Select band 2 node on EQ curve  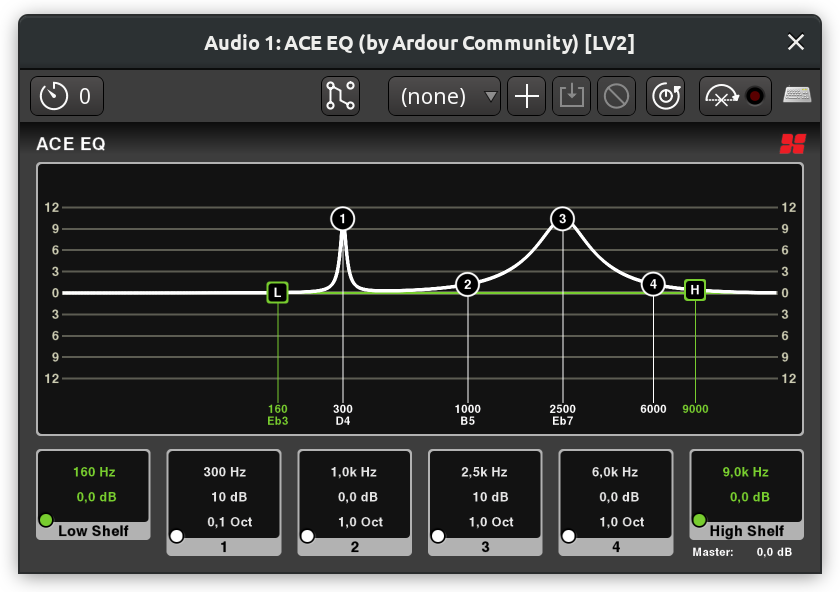468,284
